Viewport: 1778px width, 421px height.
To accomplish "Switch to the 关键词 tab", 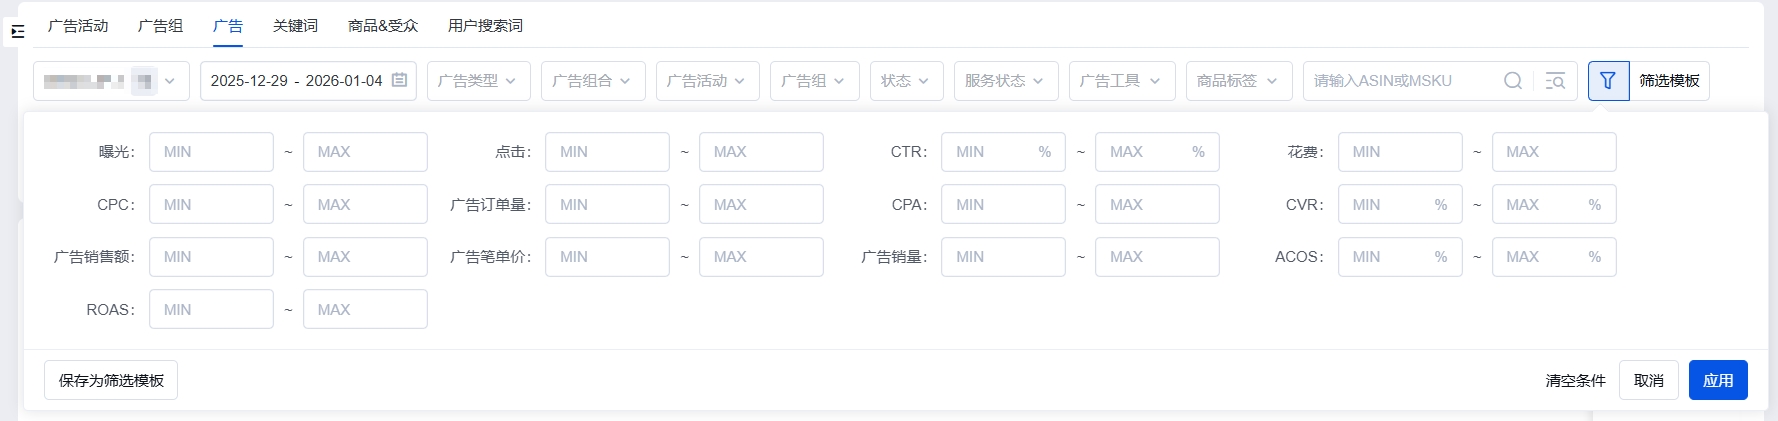I will [295, 26].
